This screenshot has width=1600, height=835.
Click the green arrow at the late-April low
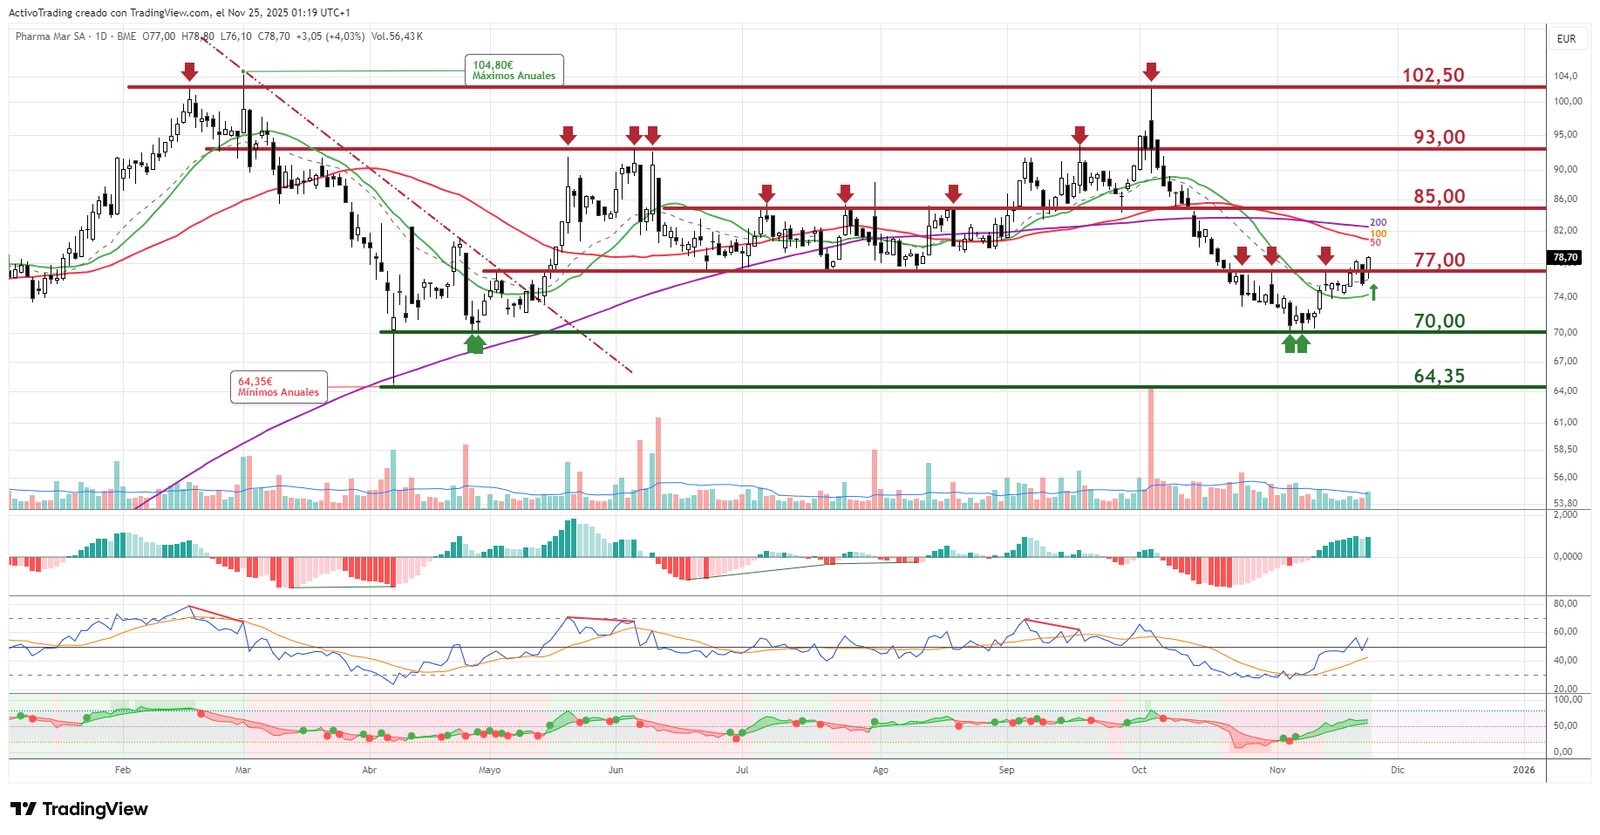click(x=475, y=344)
